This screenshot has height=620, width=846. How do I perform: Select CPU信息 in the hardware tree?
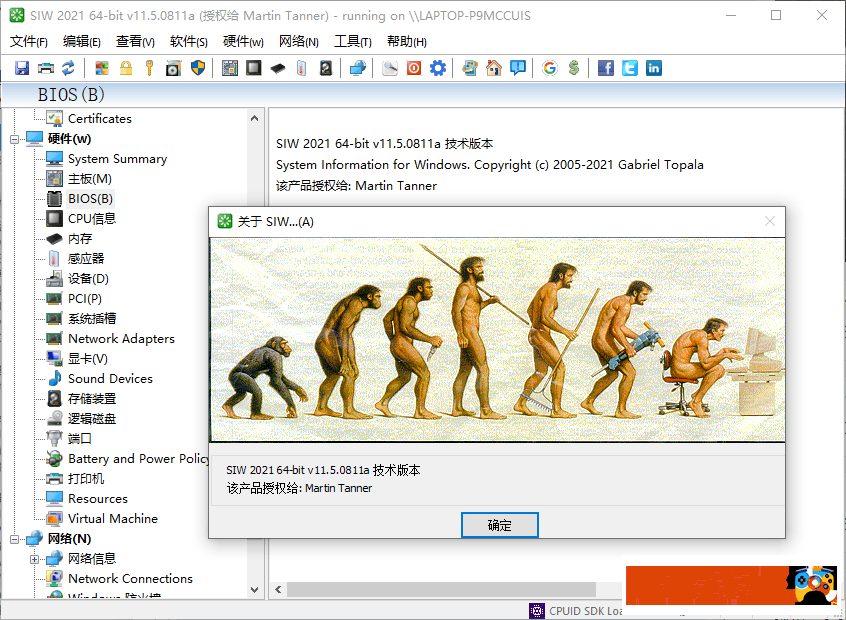click(92, 219)
